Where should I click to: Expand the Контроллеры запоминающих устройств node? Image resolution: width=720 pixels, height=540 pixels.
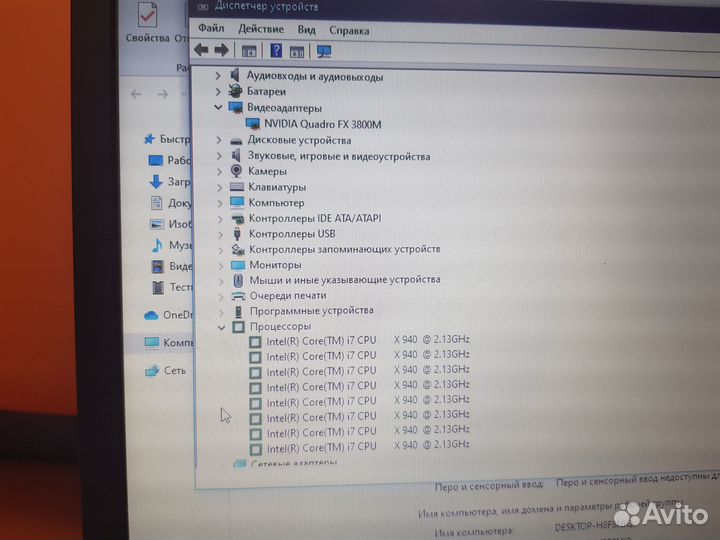[x=221, y=250]
